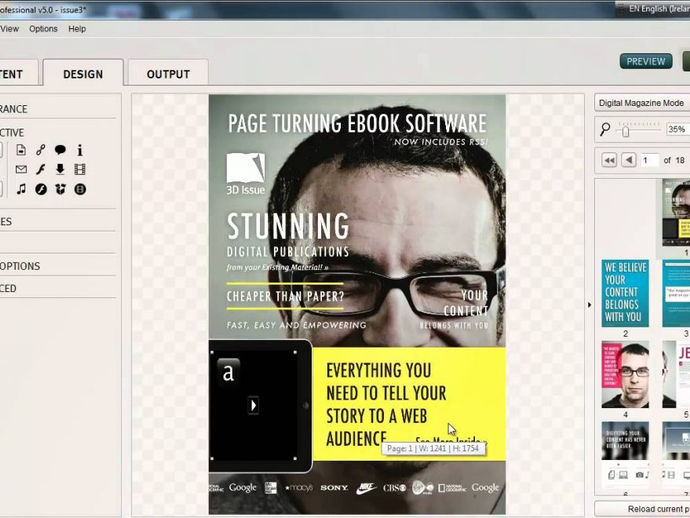Open the View menu
The height and width of the screenshot is (518, 690).
9,29
